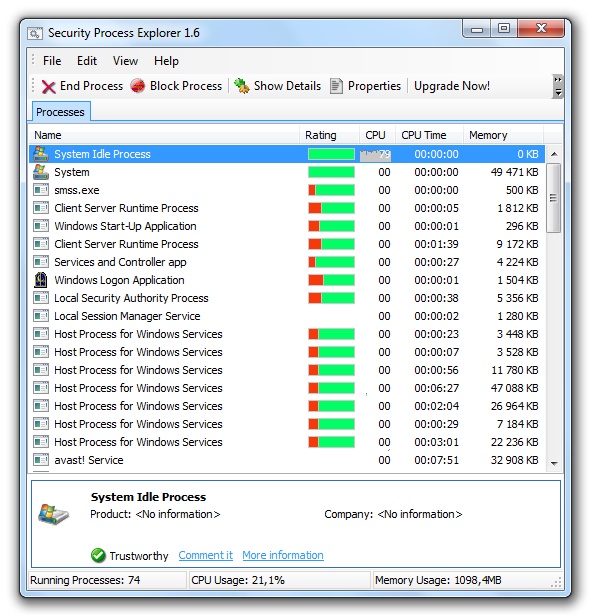Image resolution: width=593 pixels, height=615 pixels.
Task: Open the View menu
Action: coord(125,61)
